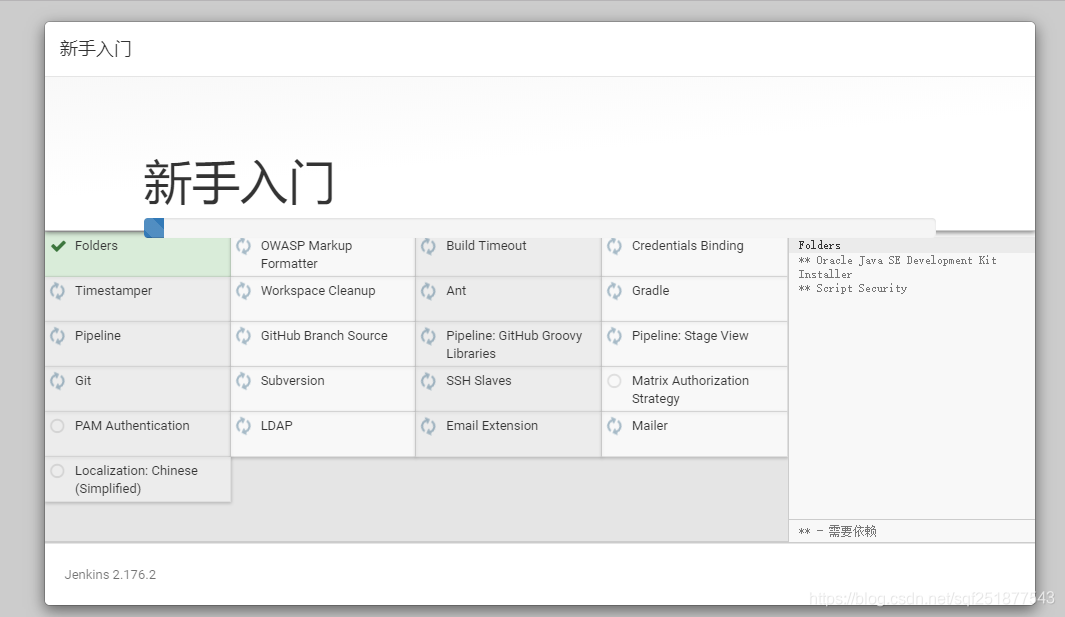Click the spinner icon beside Credentials Binding
This screenshot has height=617, width=1065.
pyautogui.click(x=615, y=246)
